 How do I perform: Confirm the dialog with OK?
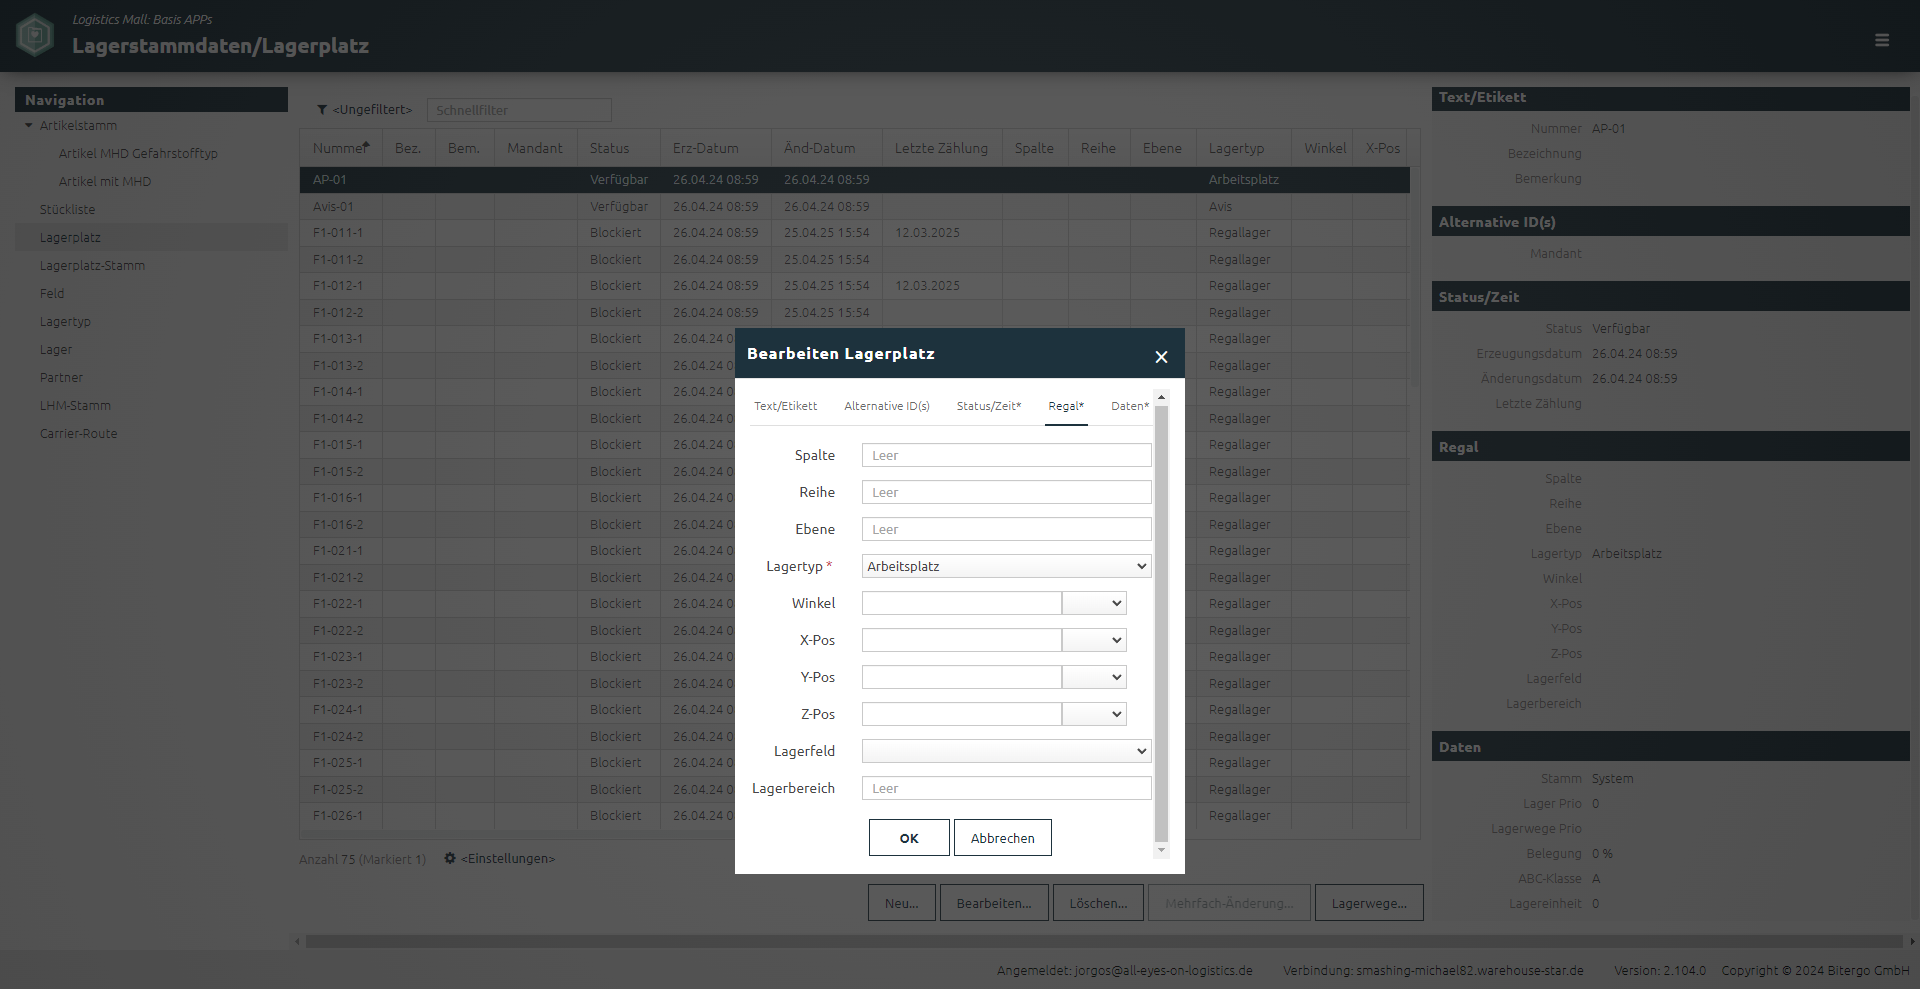[x=909, y=838]
